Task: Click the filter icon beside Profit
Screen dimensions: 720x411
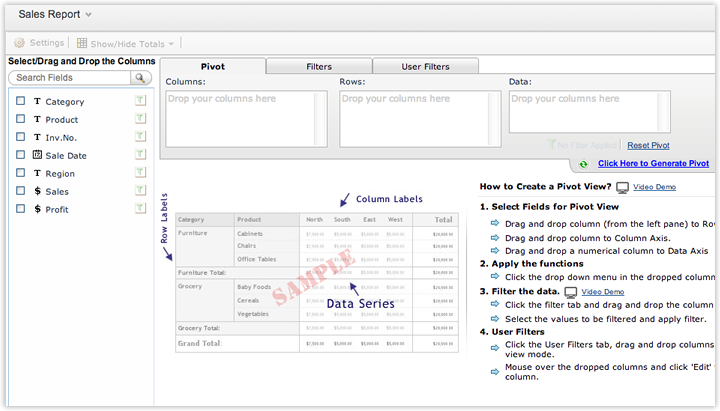Action: coord(141,209)
